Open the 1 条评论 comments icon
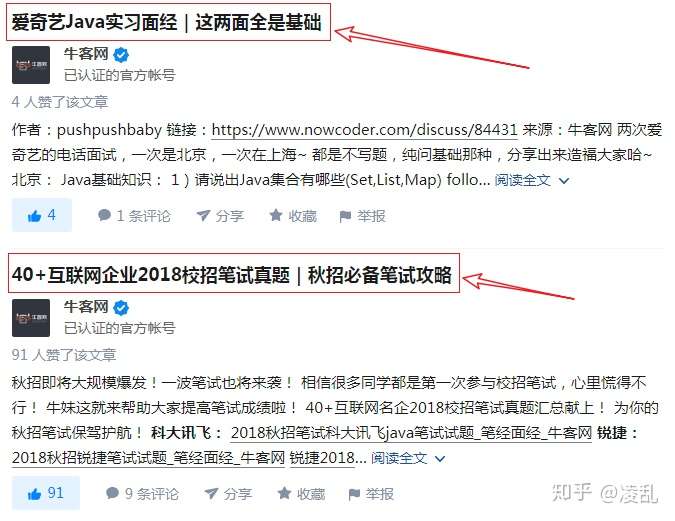Screen dimensions: 675x521 (x=104, y=215)
